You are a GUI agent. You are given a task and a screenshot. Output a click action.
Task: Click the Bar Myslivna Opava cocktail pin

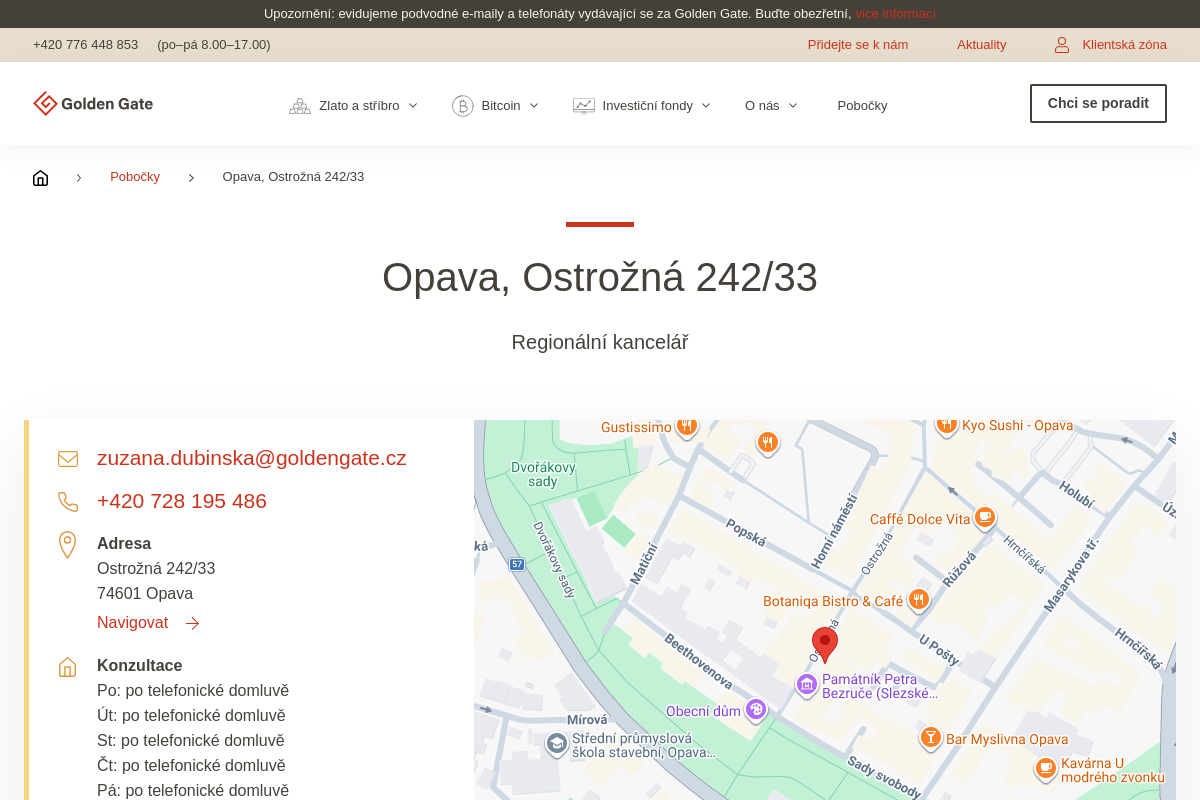(931, 738)
